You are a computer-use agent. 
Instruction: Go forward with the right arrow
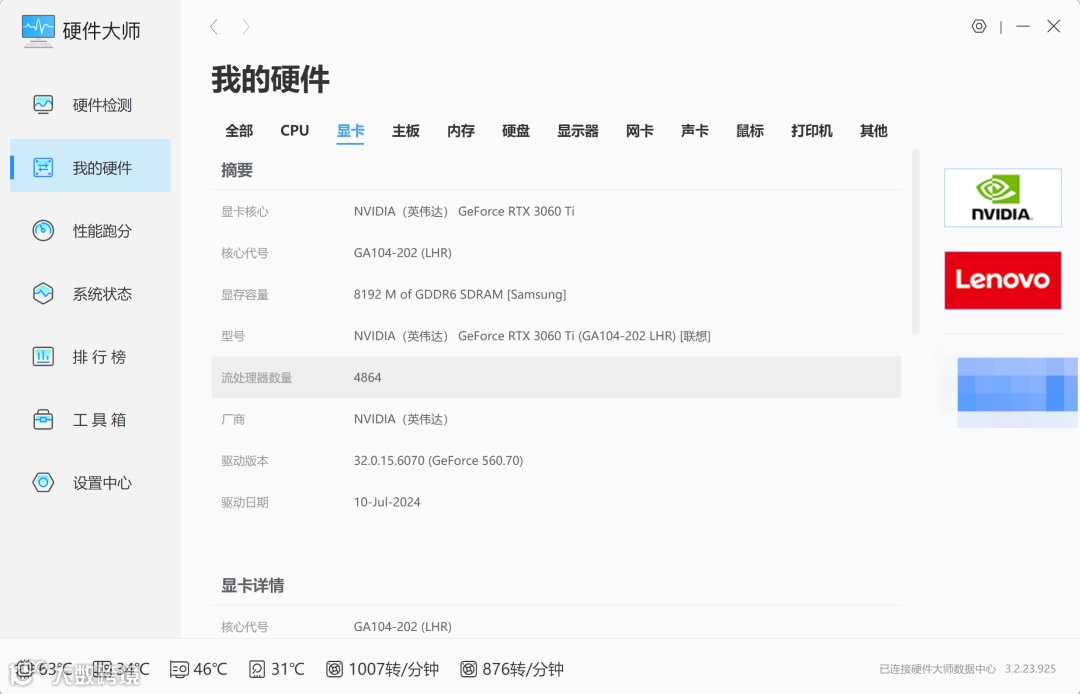pos(246,27)
